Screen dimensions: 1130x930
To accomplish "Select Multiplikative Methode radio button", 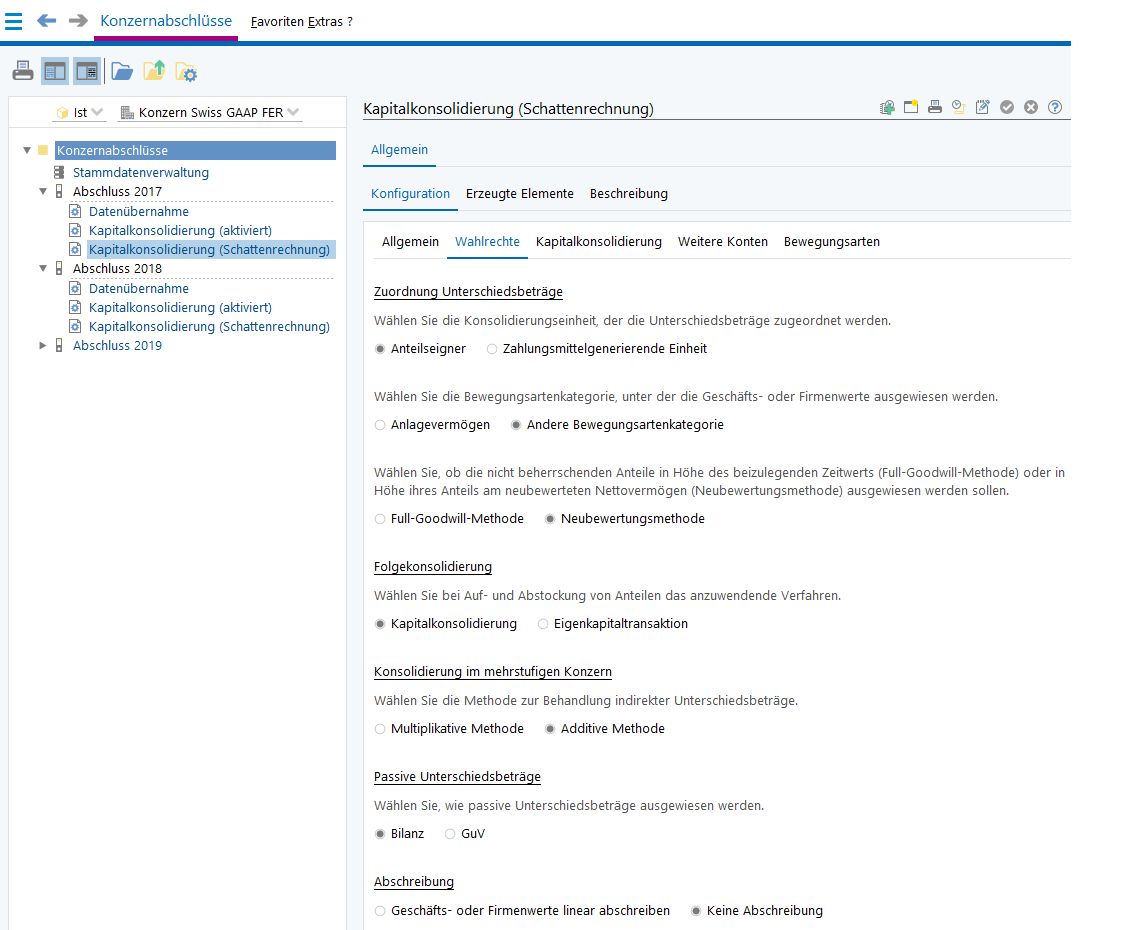I will click(380, 730).
